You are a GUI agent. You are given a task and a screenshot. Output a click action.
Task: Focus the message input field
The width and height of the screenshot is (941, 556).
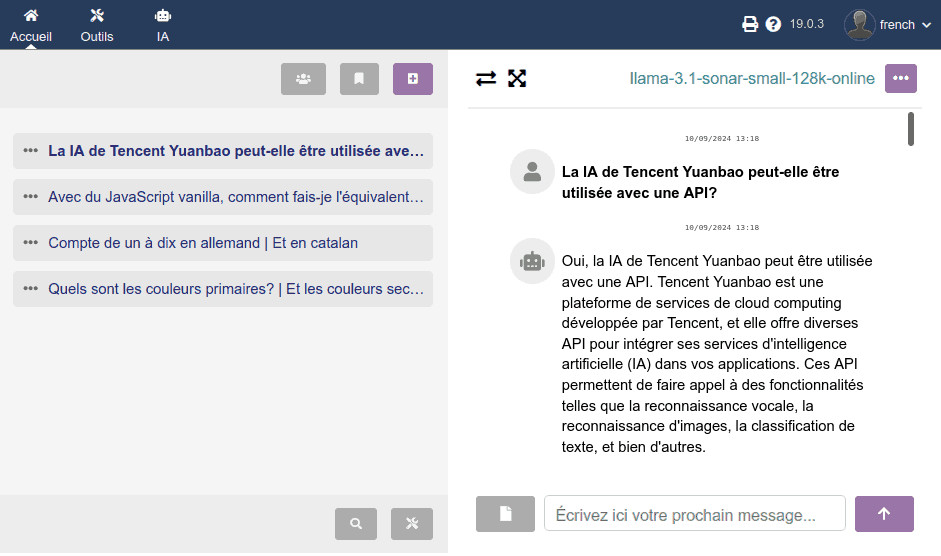(695, 514)
